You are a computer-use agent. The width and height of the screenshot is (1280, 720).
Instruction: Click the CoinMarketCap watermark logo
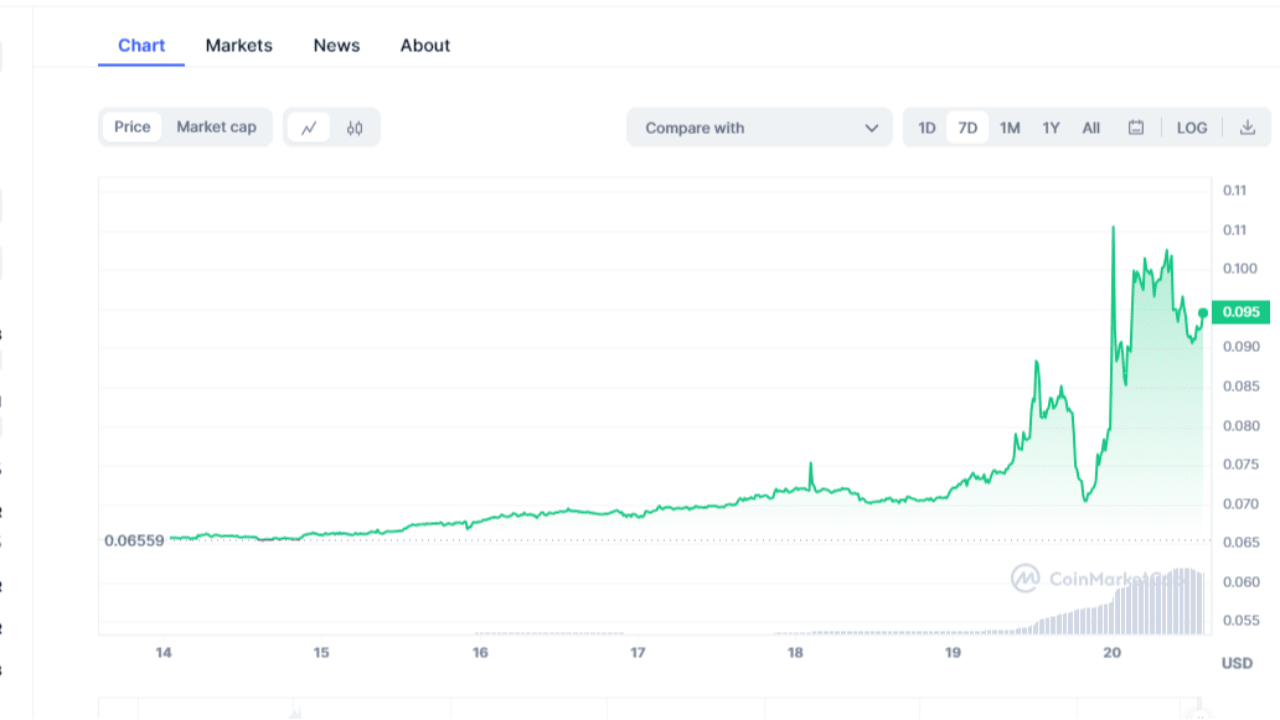[1025, 578]
